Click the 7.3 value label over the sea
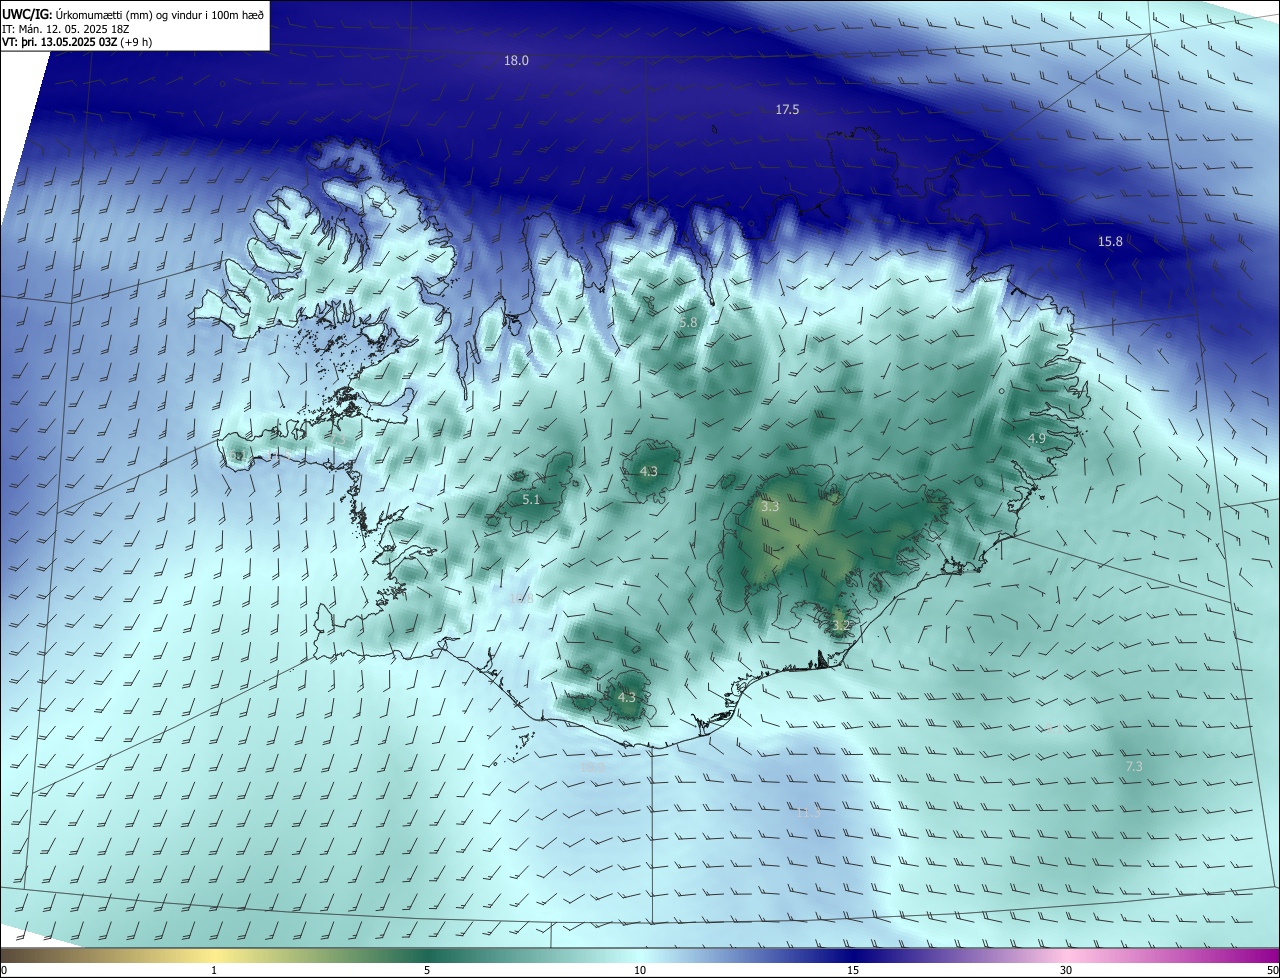This screenshot has width=1280, height=978. (x=1134, y=767)
